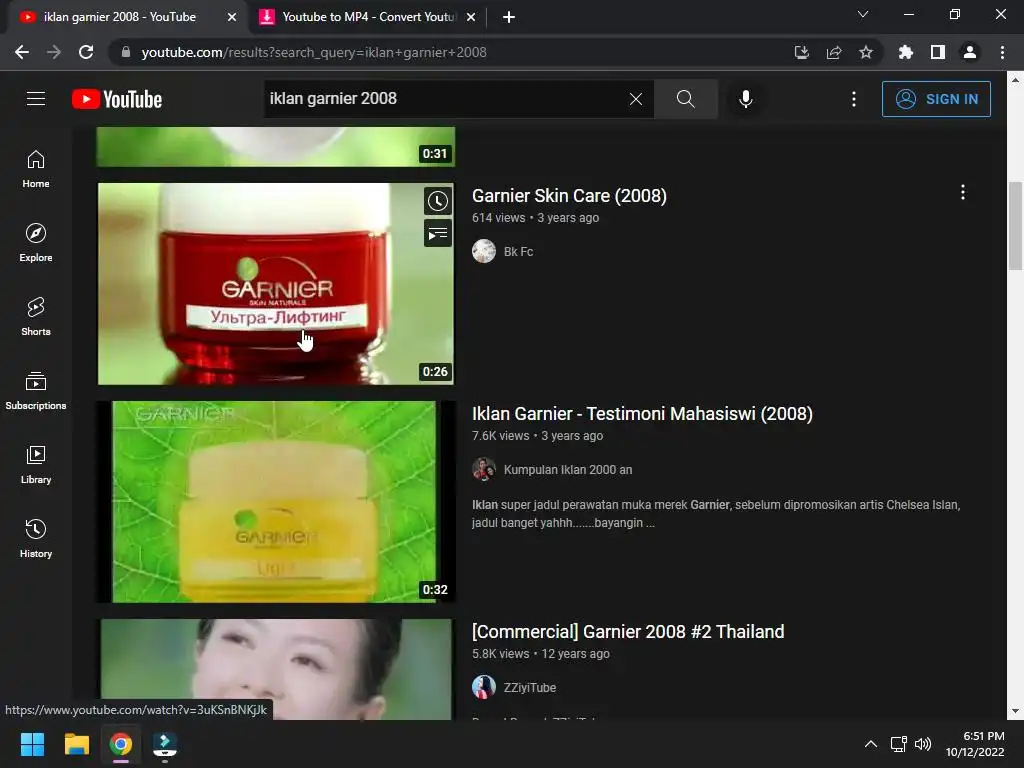1024x768 pixels.
Task: Click the install app icon in address bar
Action: pyautogui.click(x=801, y=52)
